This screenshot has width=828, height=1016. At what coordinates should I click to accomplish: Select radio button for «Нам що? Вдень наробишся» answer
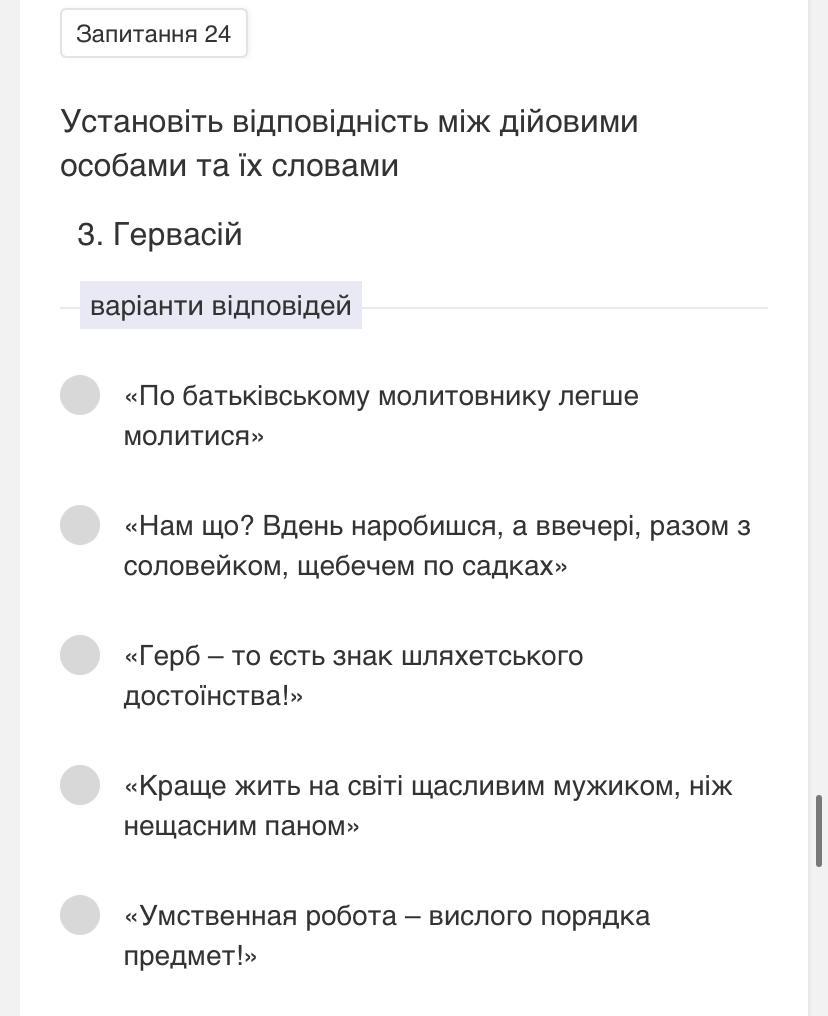click(80, 525)
